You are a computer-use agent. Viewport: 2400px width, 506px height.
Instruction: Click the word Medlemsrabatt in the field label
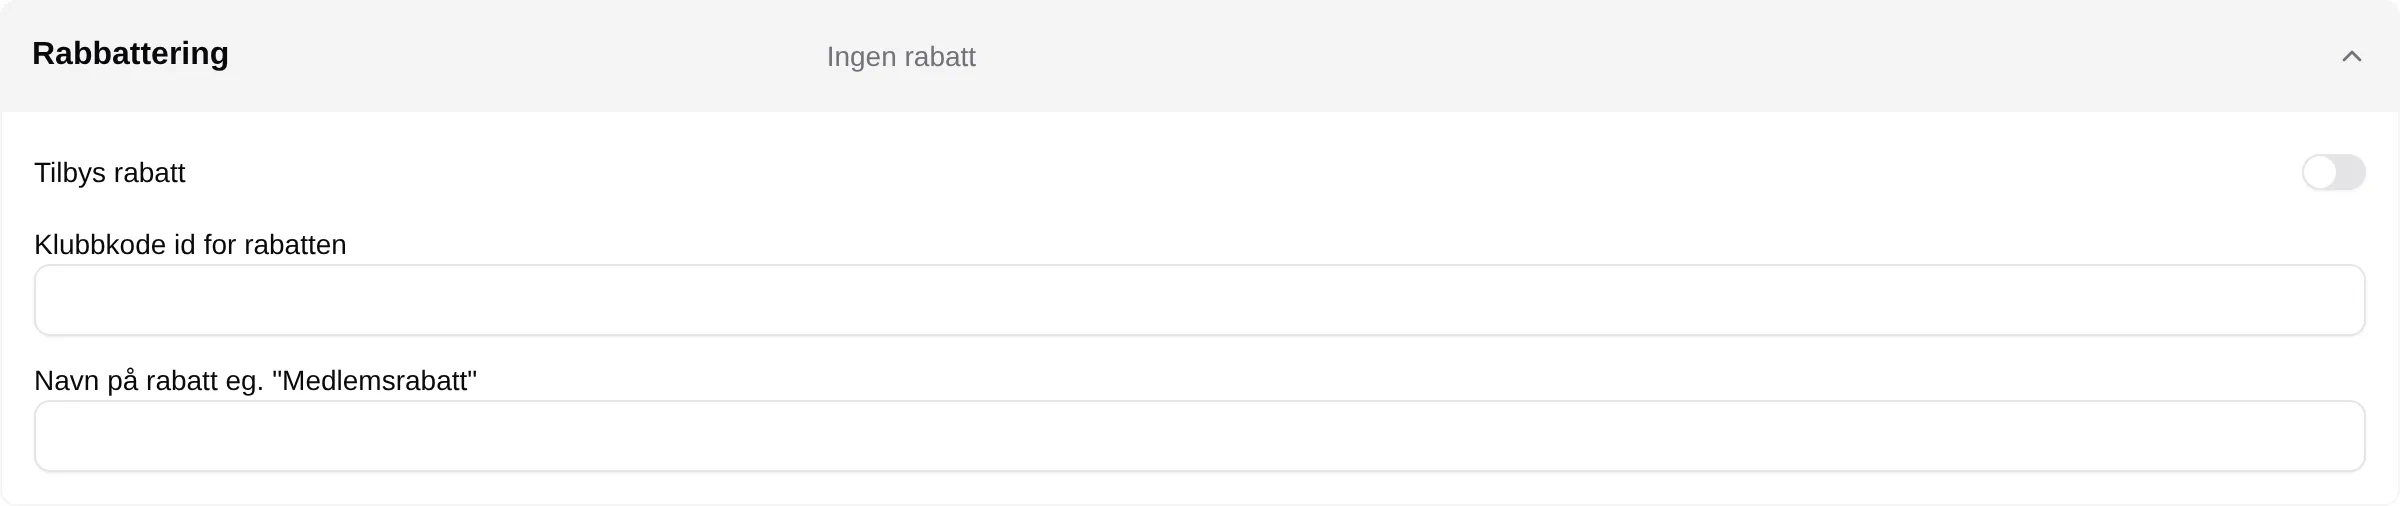[374, 381]
